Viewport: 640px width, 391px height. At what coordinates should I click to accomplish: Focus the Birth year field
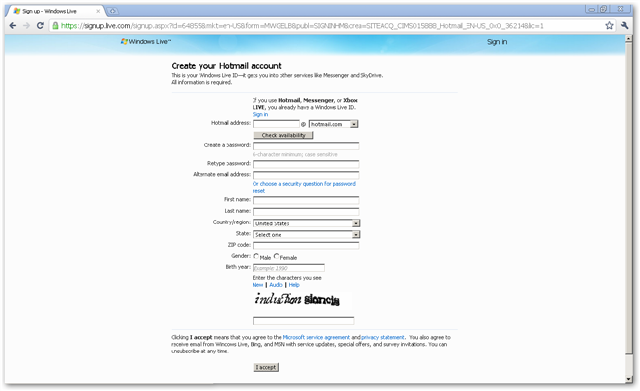coord(289,268)
